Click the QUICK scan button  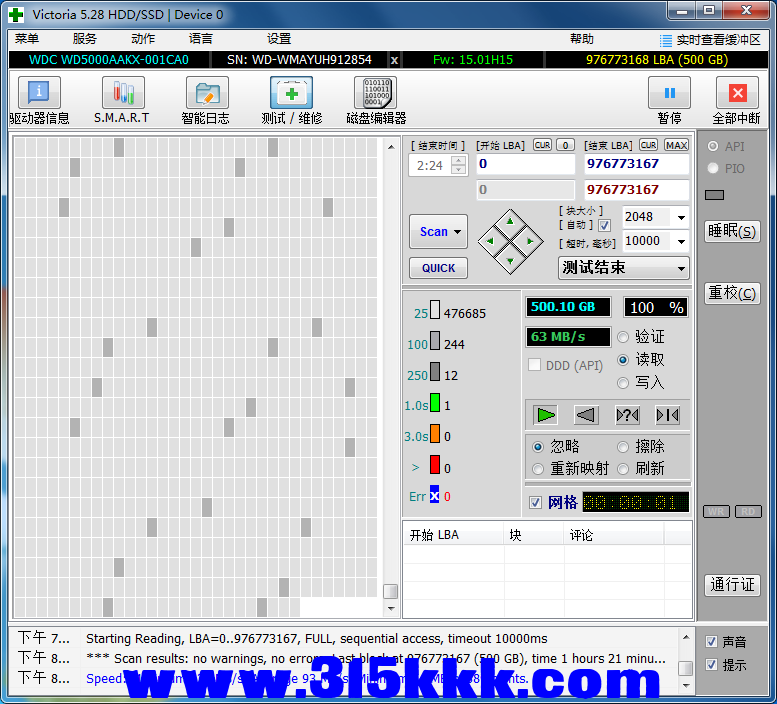click(x=438, y=268)
